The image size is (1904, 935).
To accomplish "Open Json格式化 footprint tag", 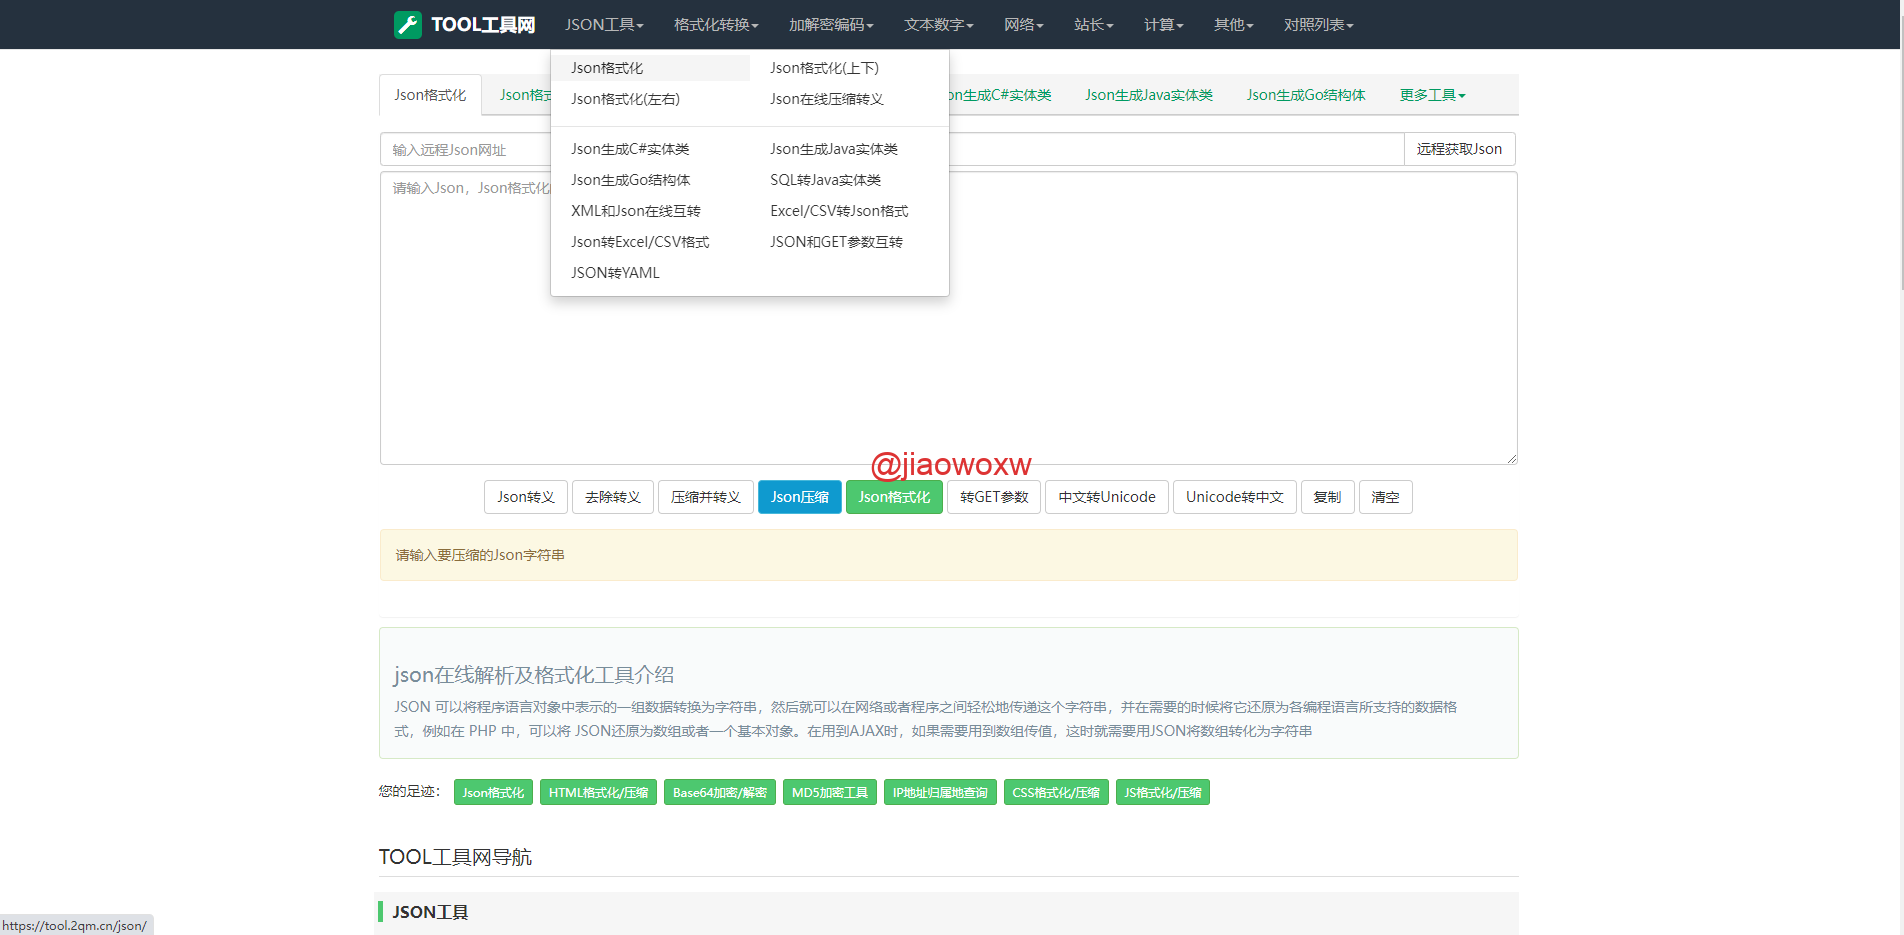I will click(x=493, y=792).
